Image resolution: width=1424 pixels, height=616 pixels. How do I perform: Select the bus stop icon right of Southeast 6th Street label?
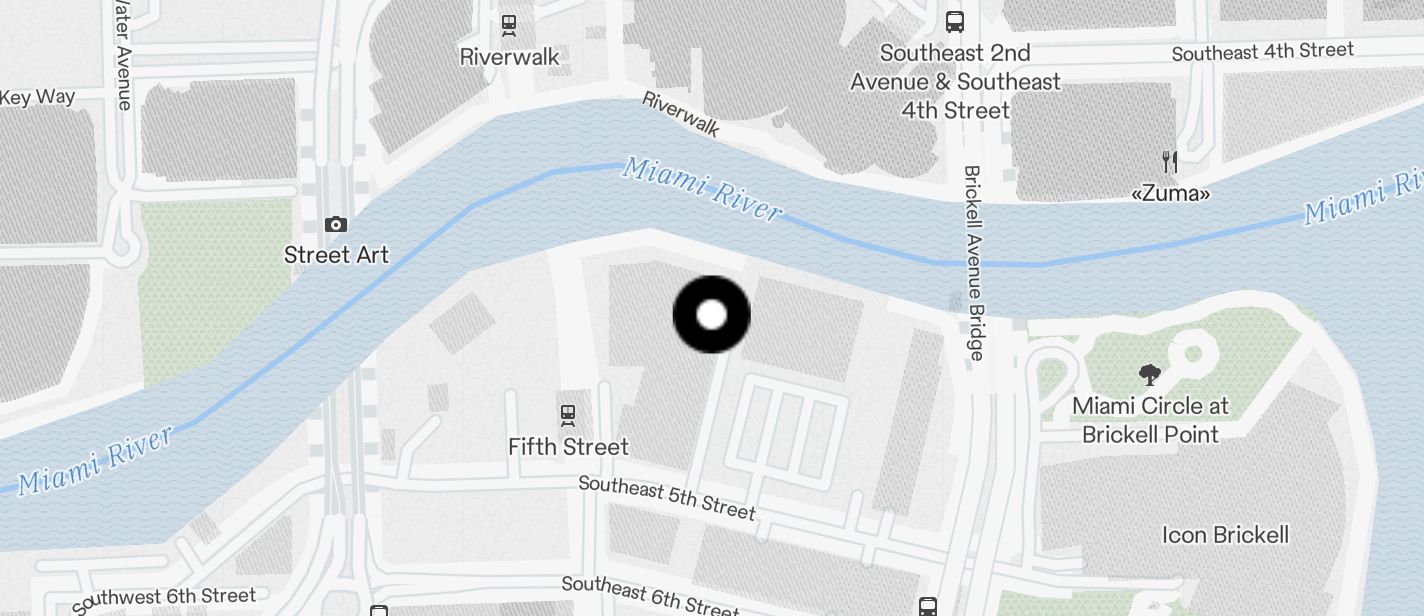(928, 607)
